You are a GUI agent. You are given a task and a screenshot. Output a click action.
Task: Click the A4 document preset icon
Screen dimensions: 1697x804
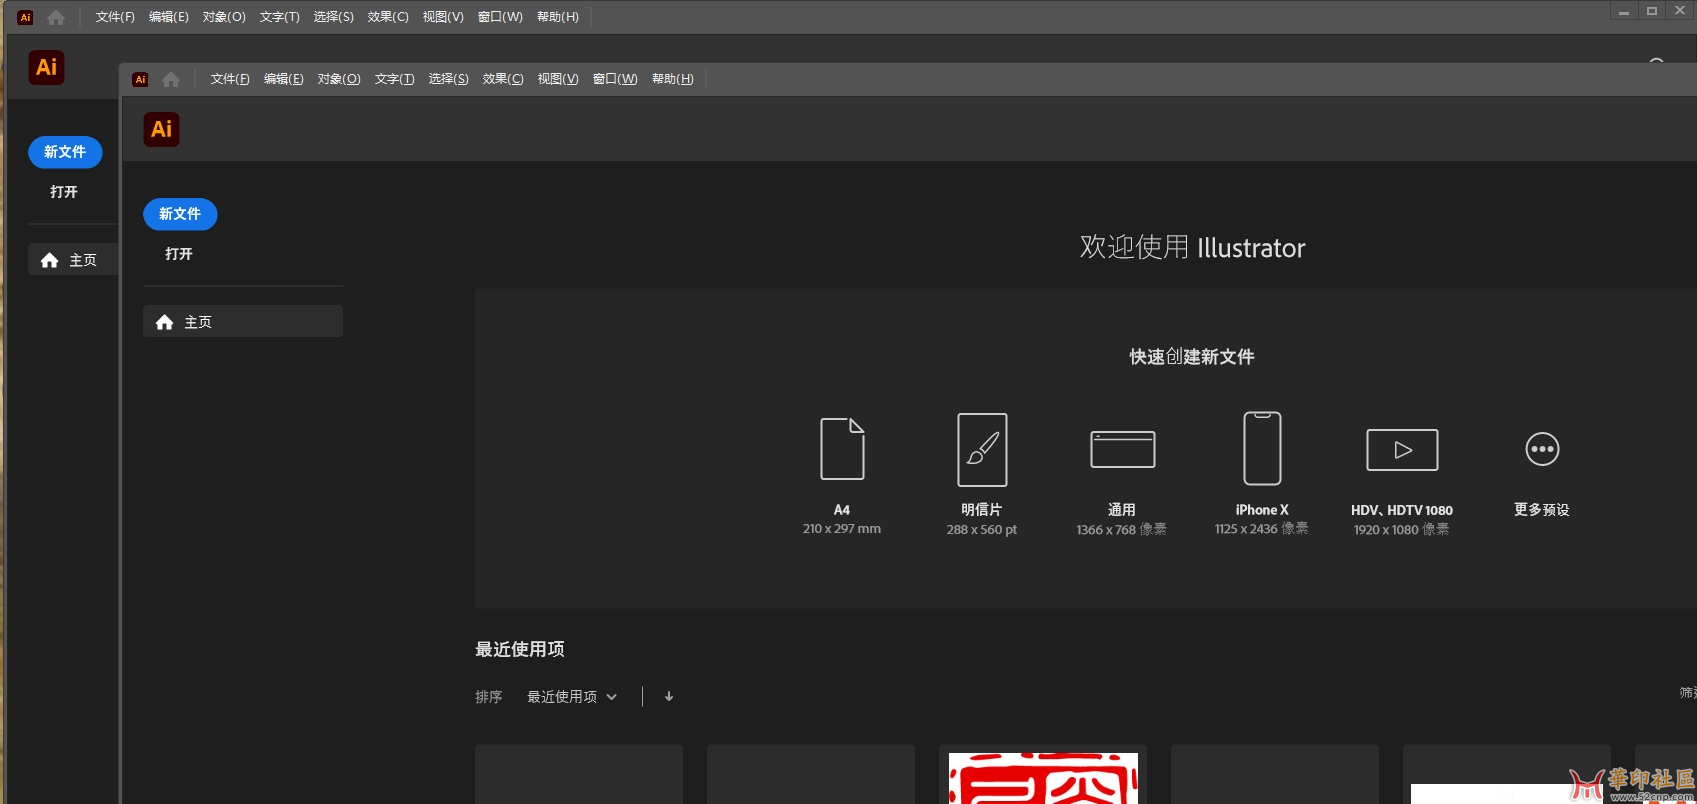(x=842, y=449)
